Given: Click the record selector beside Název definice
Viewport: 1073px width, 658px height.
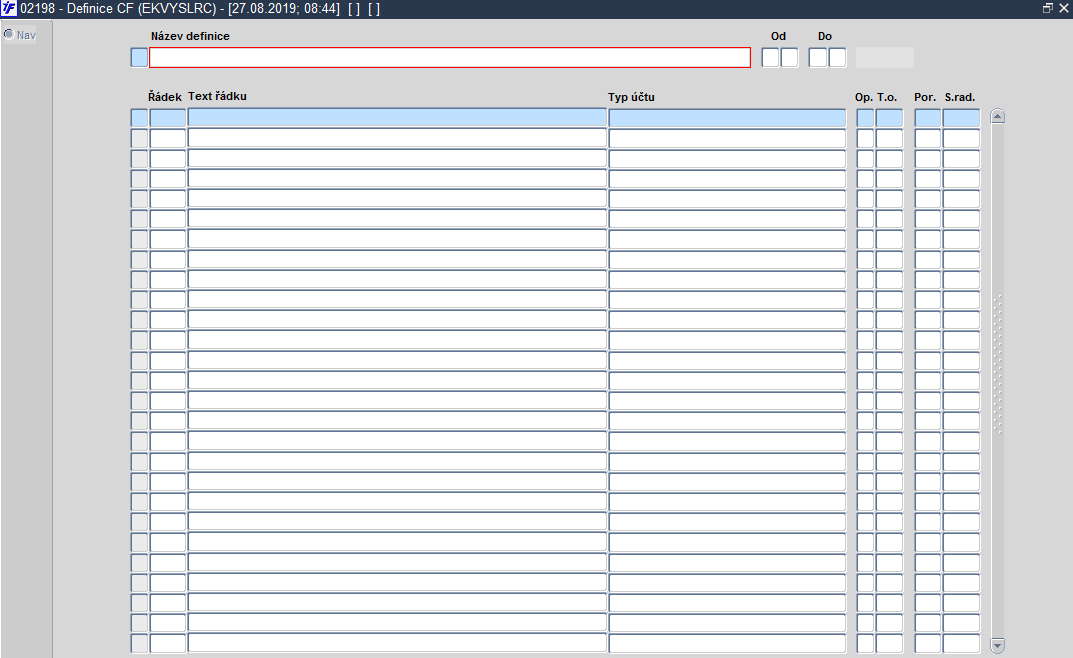Looking at the screenshot, I should [x=139, y=57].
